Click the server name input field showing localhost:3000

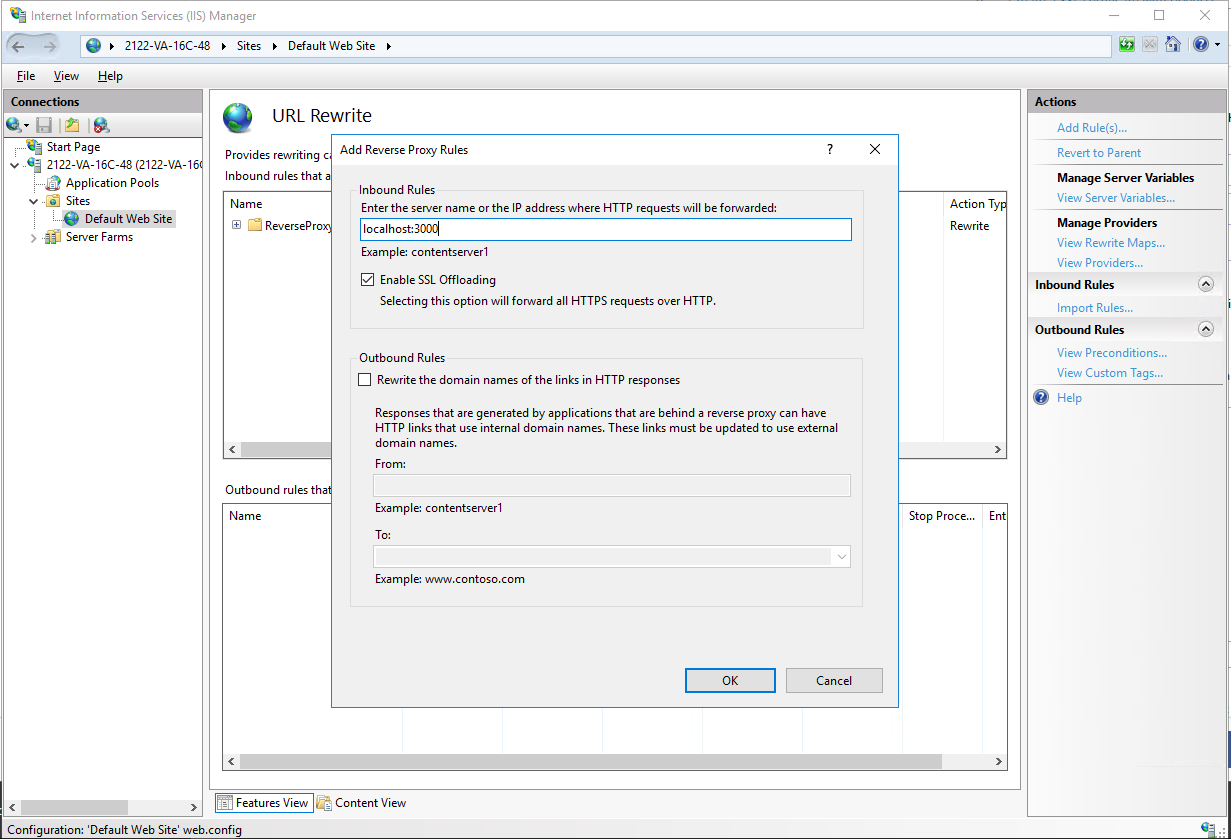click(605, 229)
